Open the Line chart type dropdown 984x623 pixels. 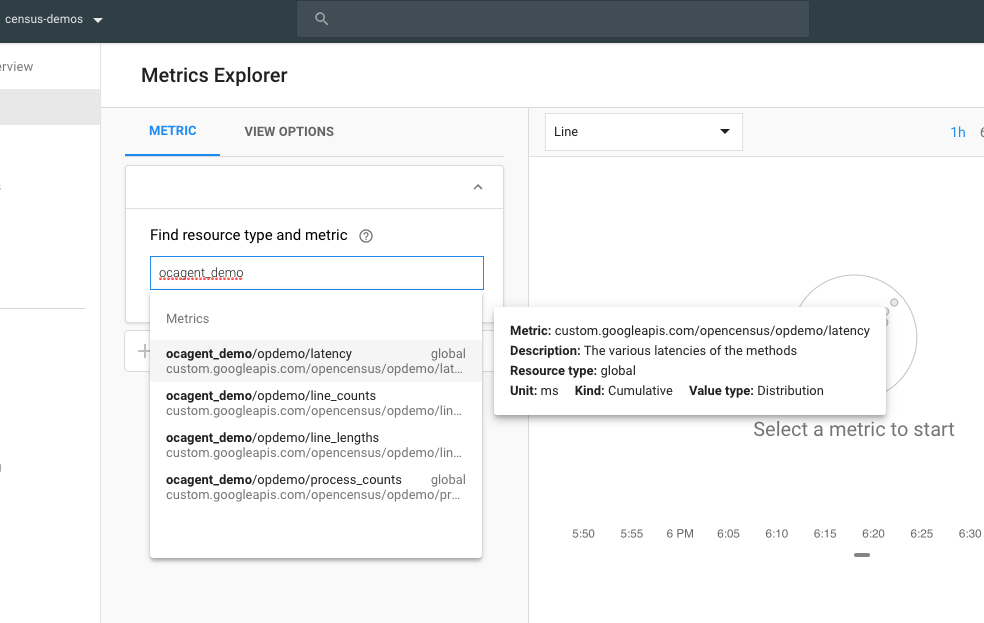point(644,132)
